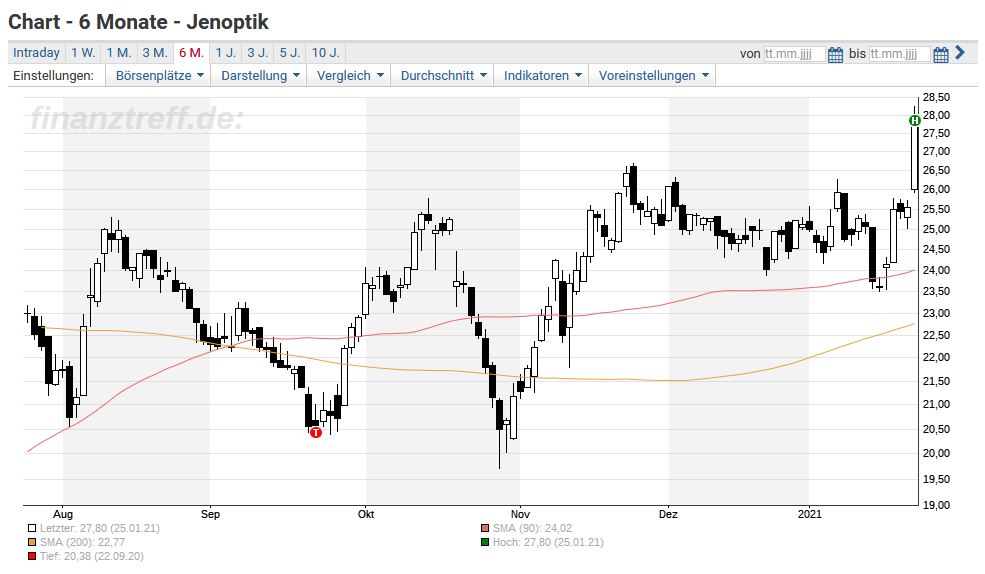This screenshot has width=985, height=574.
Task: Select the 6 M. range tab
Action: (x=191, y=53)
